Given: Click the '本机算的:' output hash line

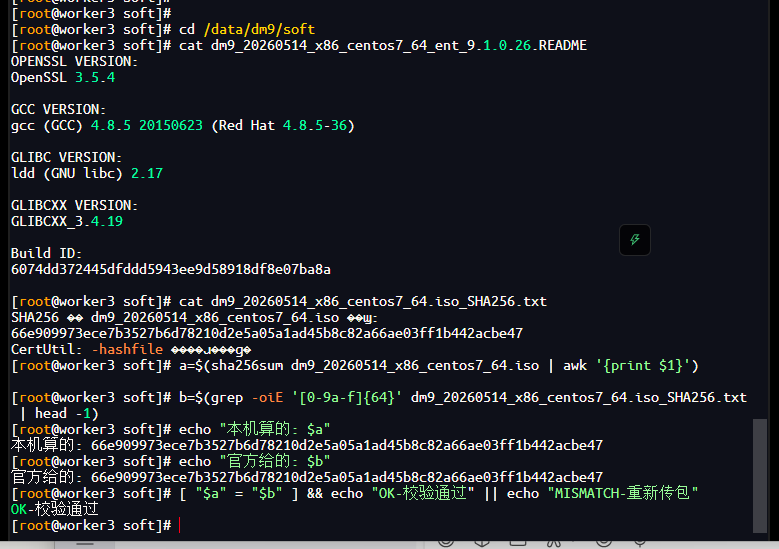Looking at the screenshot, I should point(307,445).
